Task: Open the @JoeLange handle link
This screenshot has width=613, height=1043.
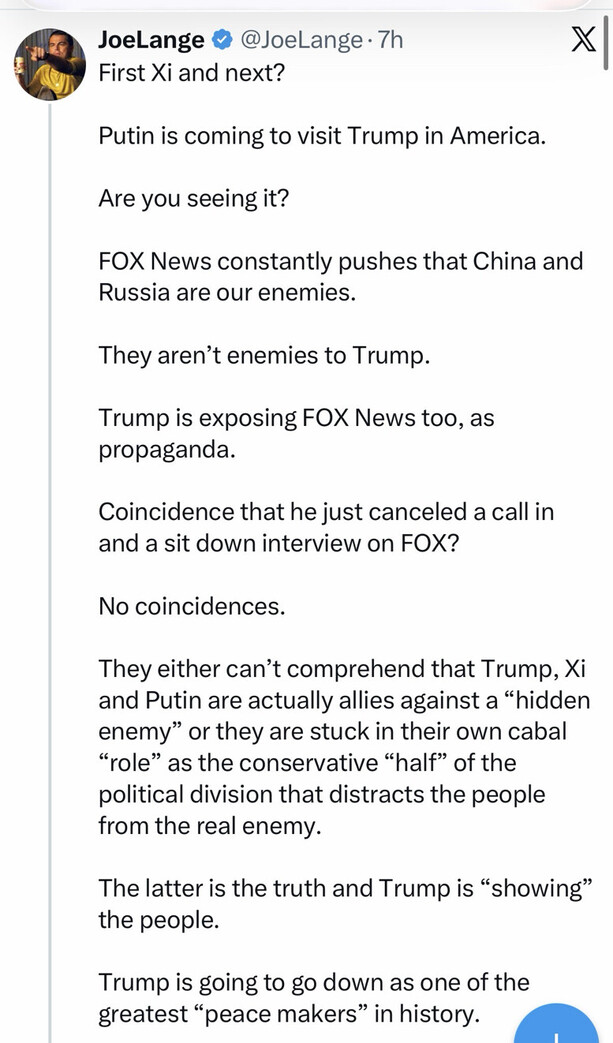Action: [x=301, y=41]
